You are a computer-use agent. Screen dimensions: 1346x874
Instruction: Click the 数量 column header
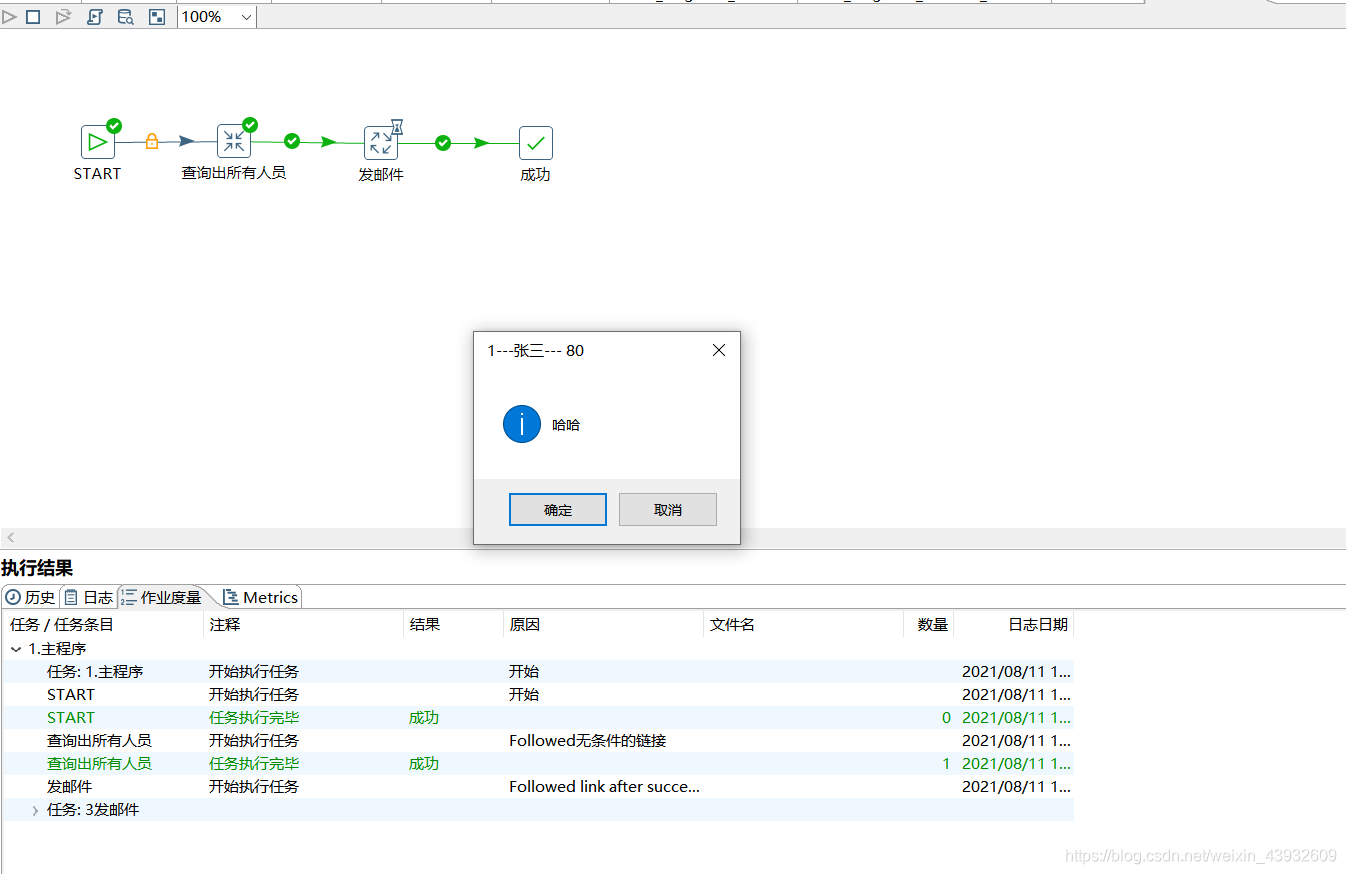tap(929, 624)
